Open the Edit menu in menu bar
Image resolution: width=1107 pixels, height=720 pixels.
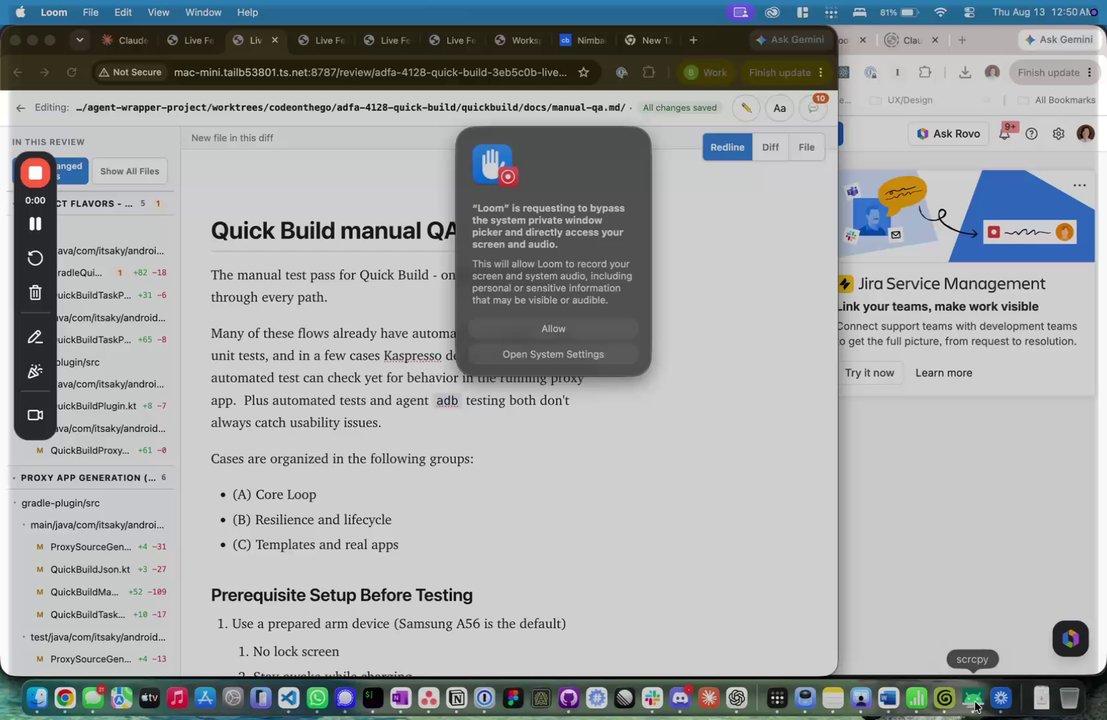point(123,12)
